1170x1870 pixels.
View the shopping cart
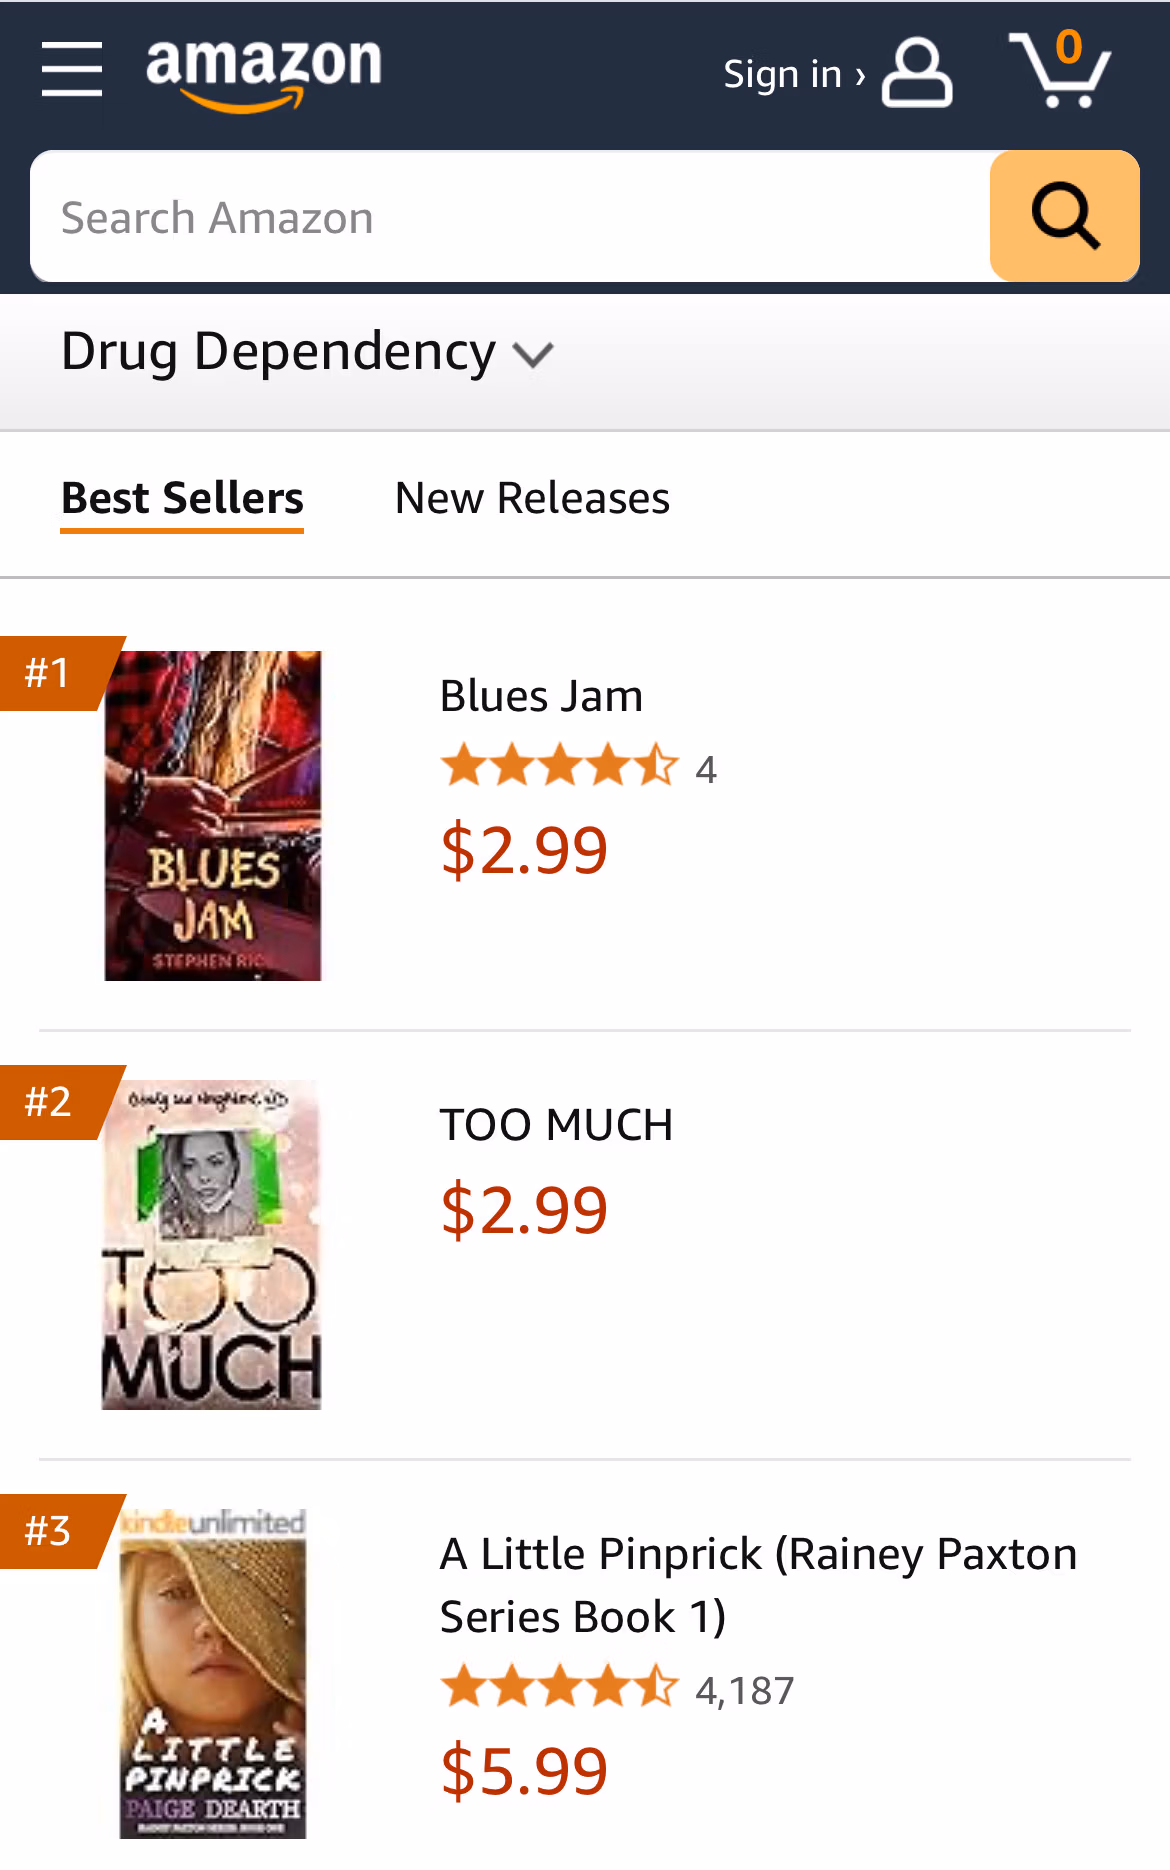pos(1060,68)
